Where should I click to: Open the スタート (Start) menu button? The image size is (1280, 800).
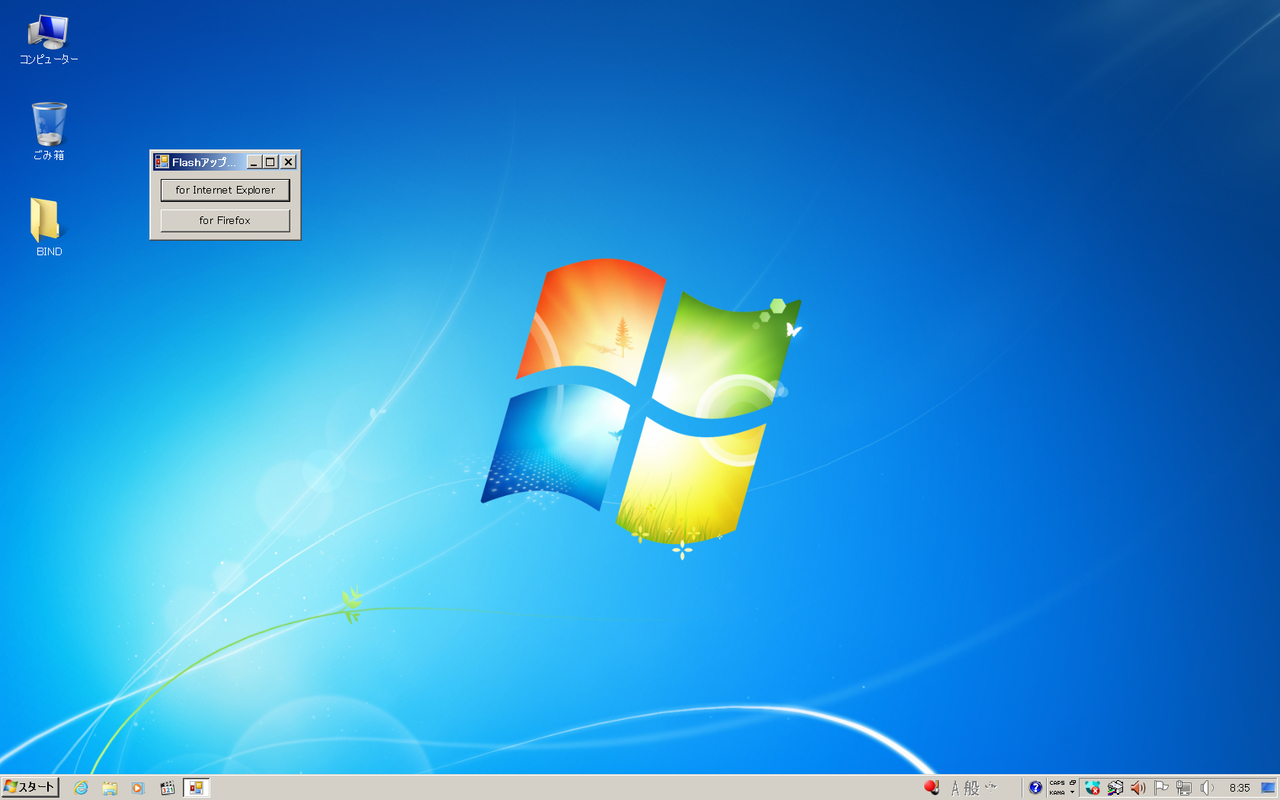(x=30, y=788)
